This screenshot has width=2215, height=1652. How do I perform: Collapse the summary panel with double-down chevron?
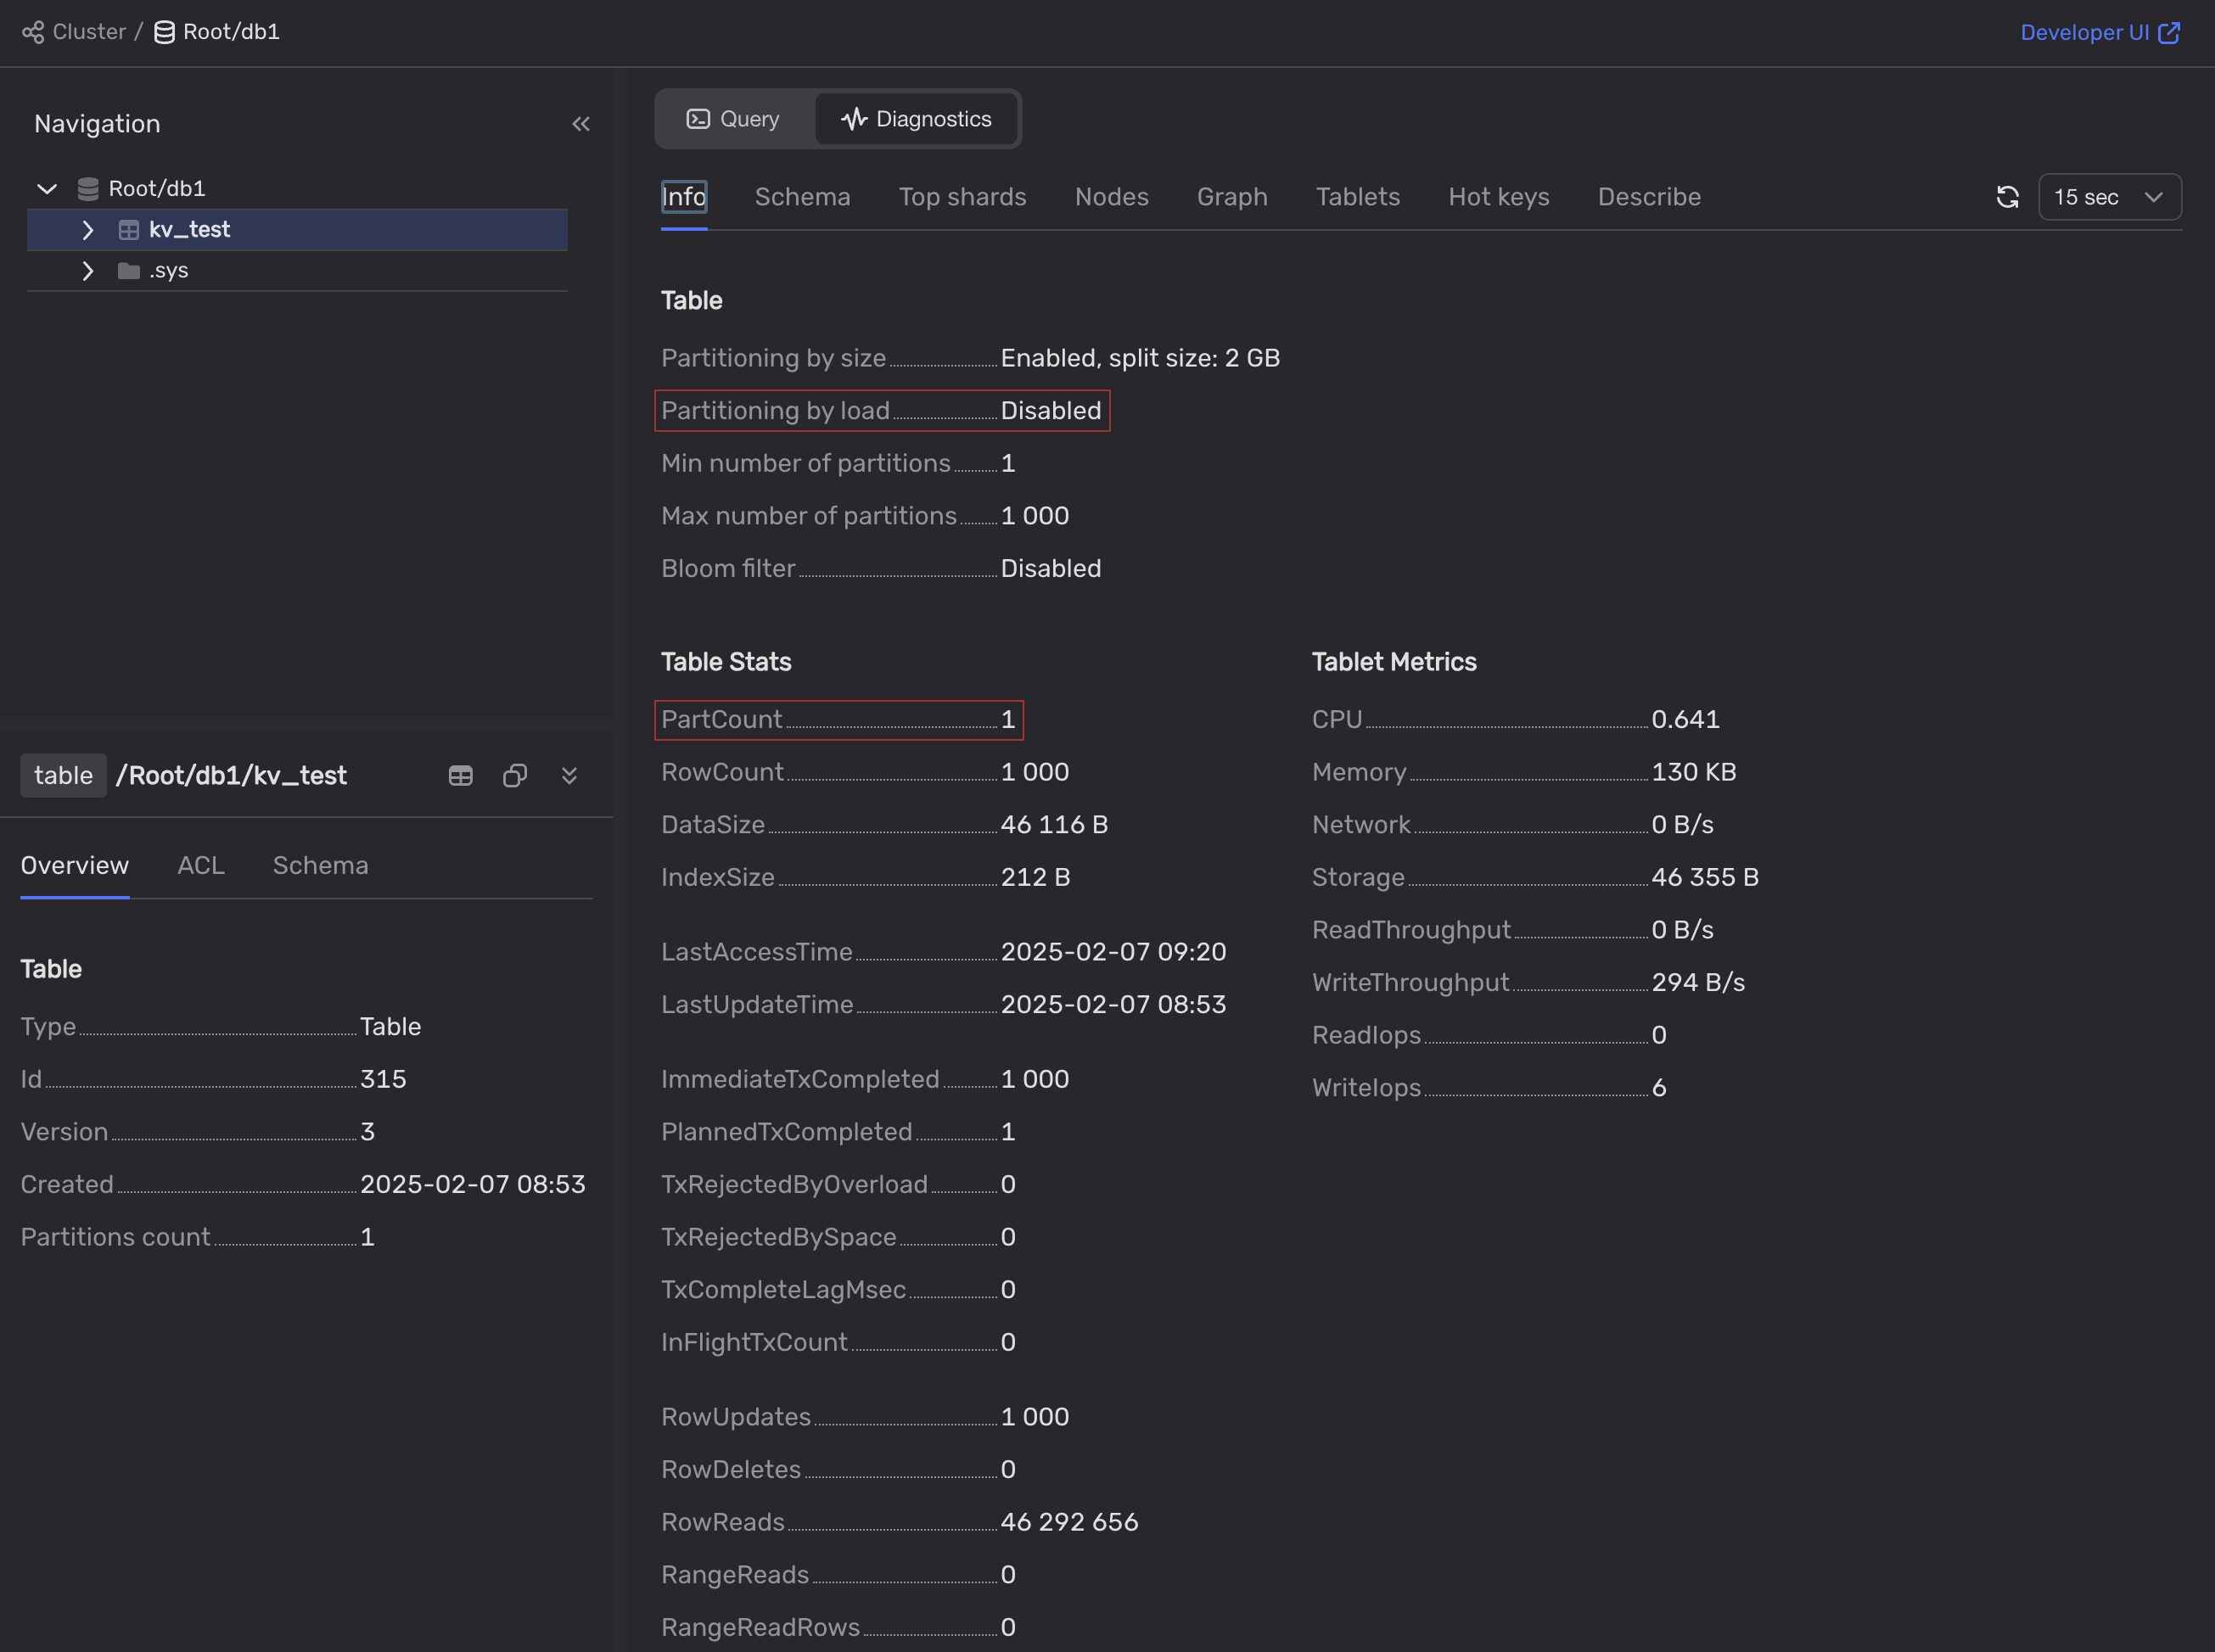click(x=569, y=776)
